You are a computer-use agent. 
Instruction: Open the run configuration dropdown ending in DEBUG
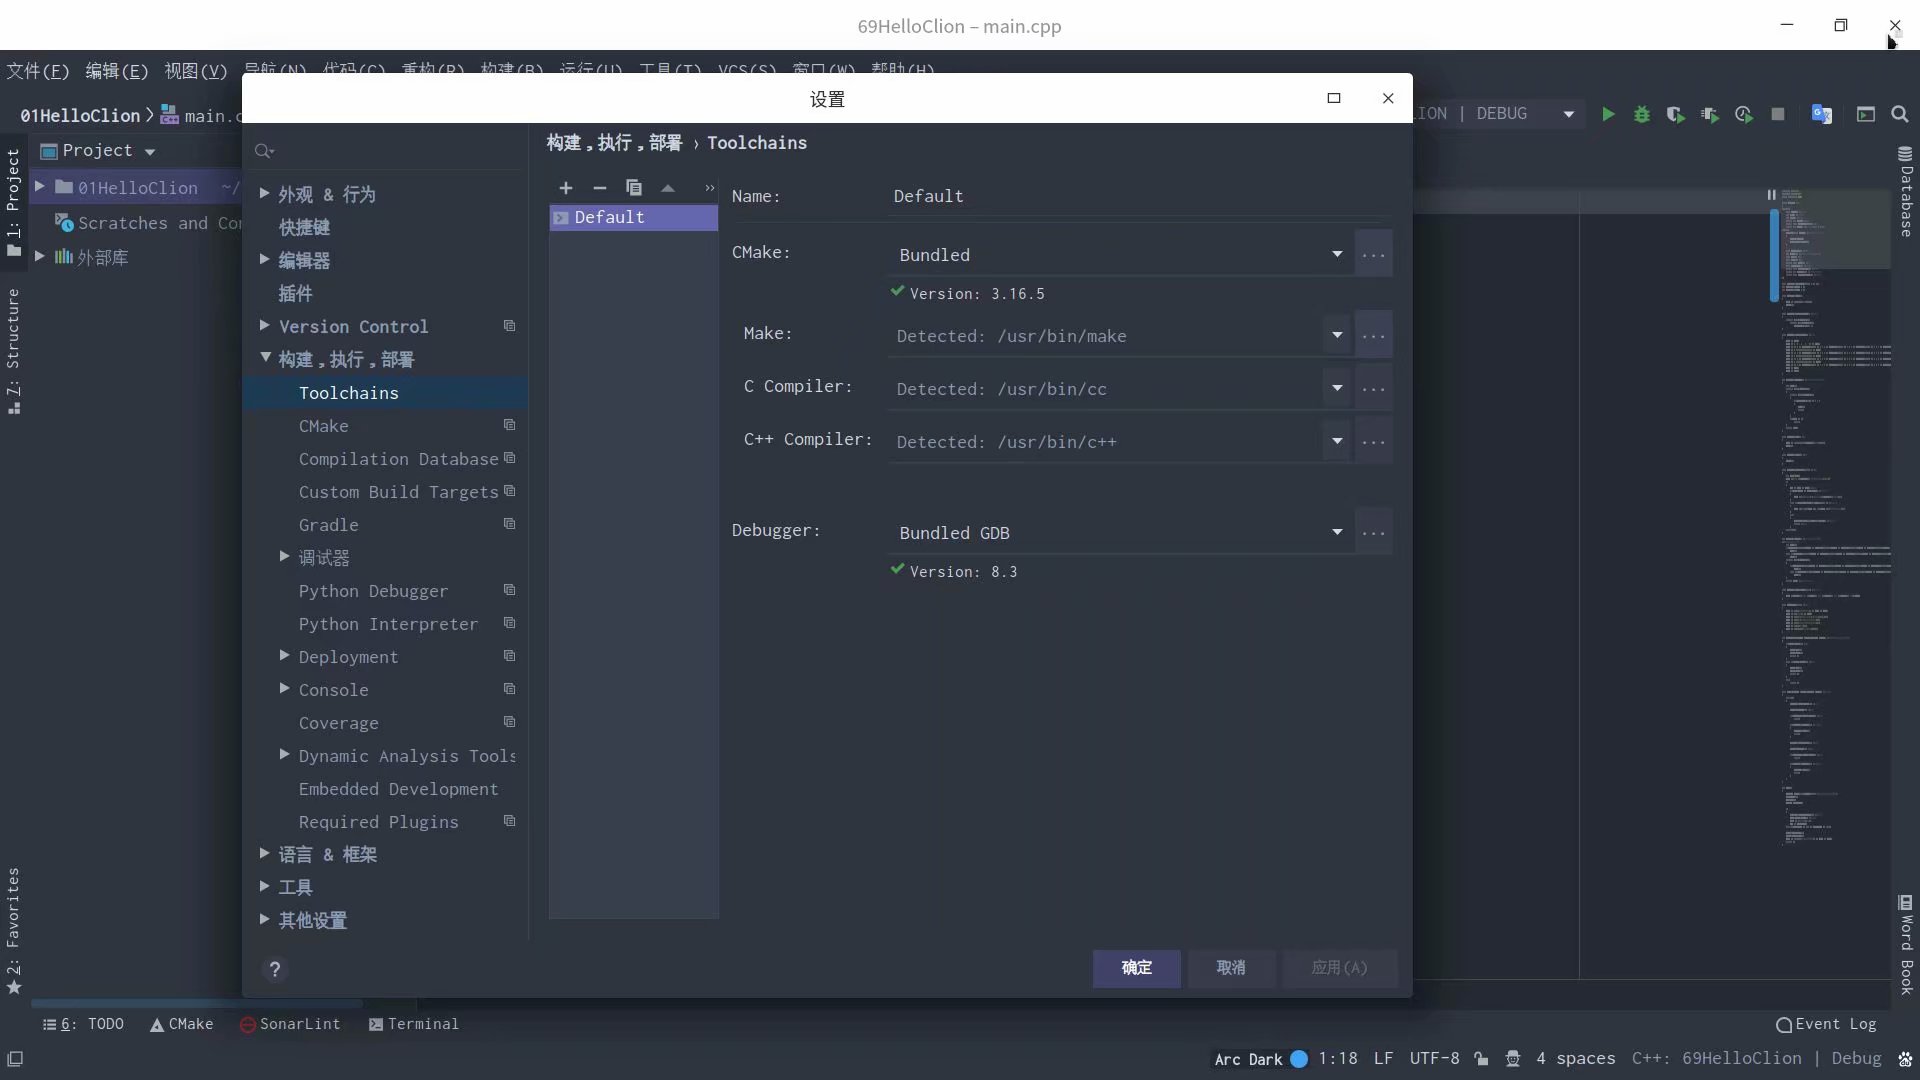pos(1498,114)
